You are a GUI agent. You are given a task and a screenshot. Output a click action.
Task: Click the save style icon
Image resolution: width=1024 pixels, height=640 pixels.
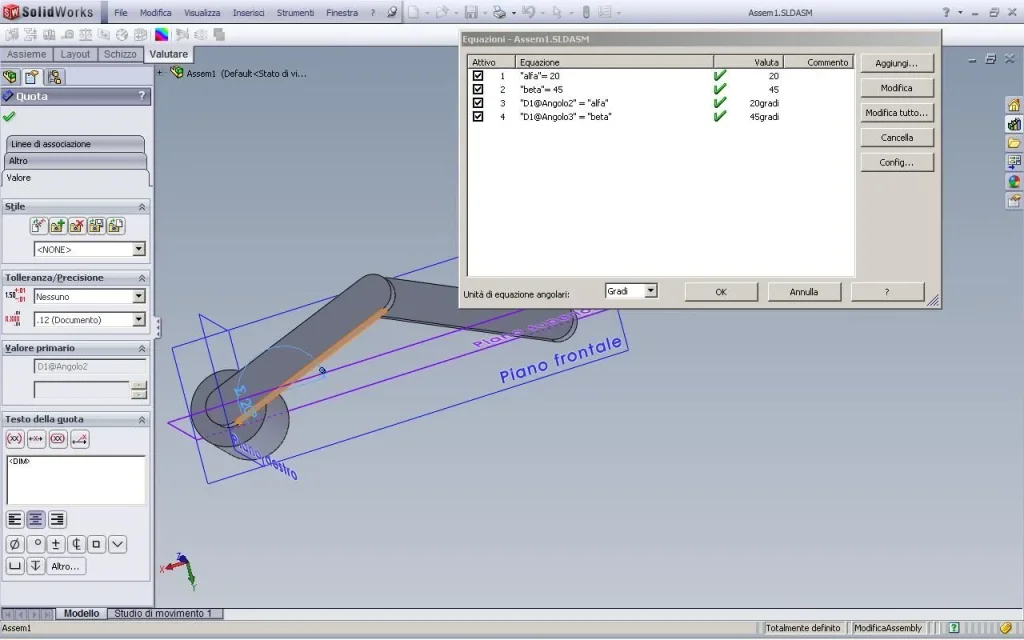coord(96,226)
